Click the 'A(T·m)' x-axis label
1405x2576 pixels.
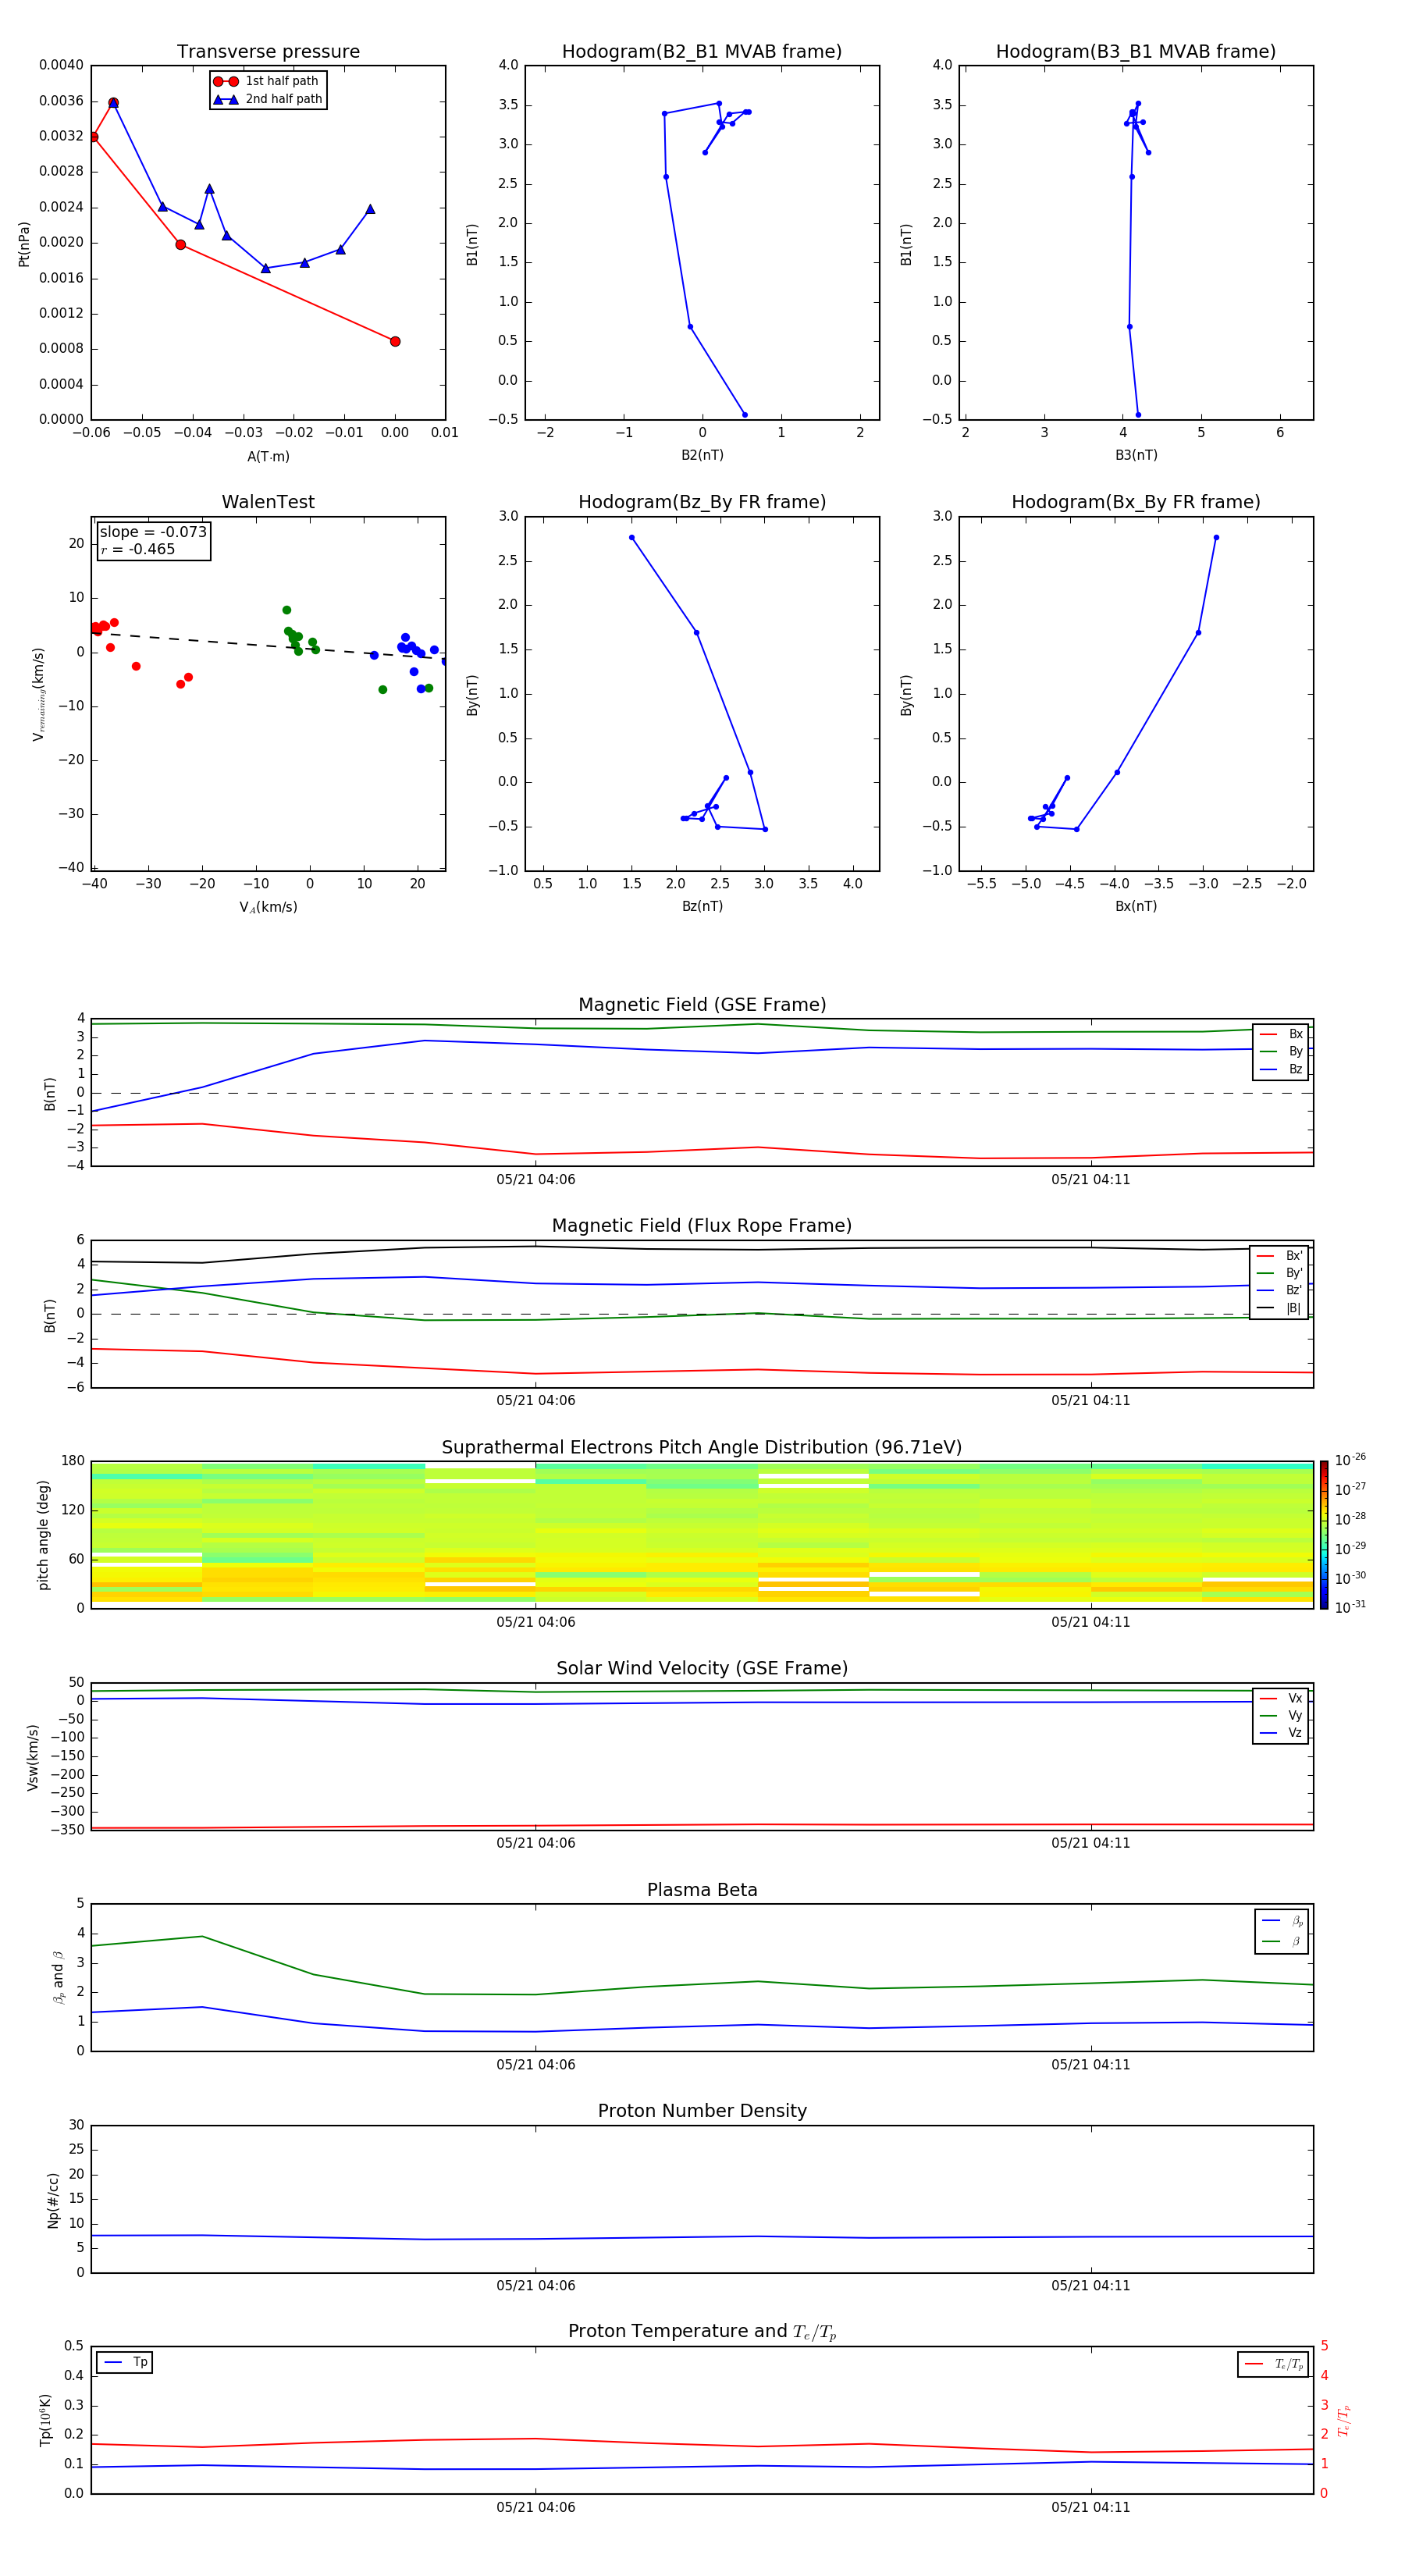pos(268,457)
